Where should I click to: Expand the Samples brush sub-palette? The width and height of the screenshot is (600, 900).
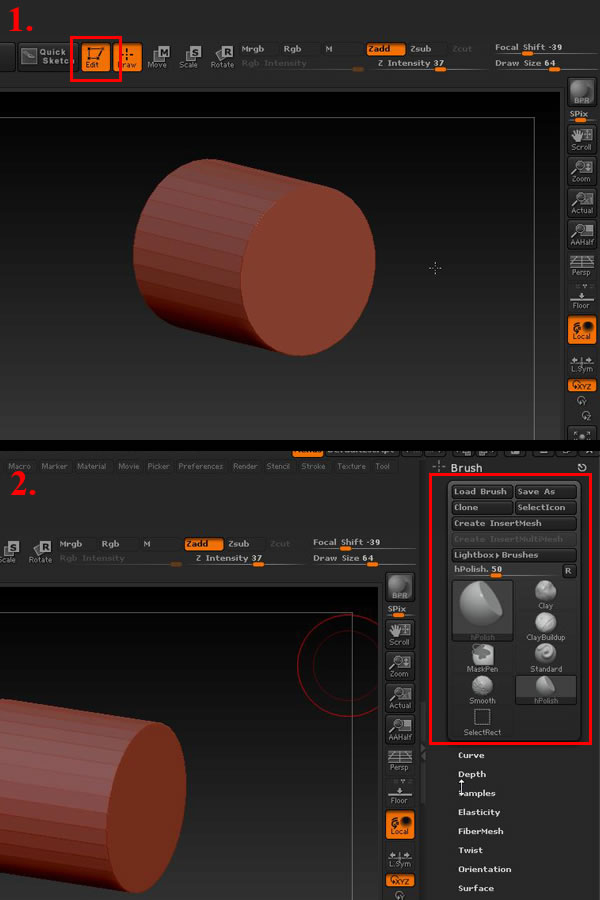pos(477,793)
